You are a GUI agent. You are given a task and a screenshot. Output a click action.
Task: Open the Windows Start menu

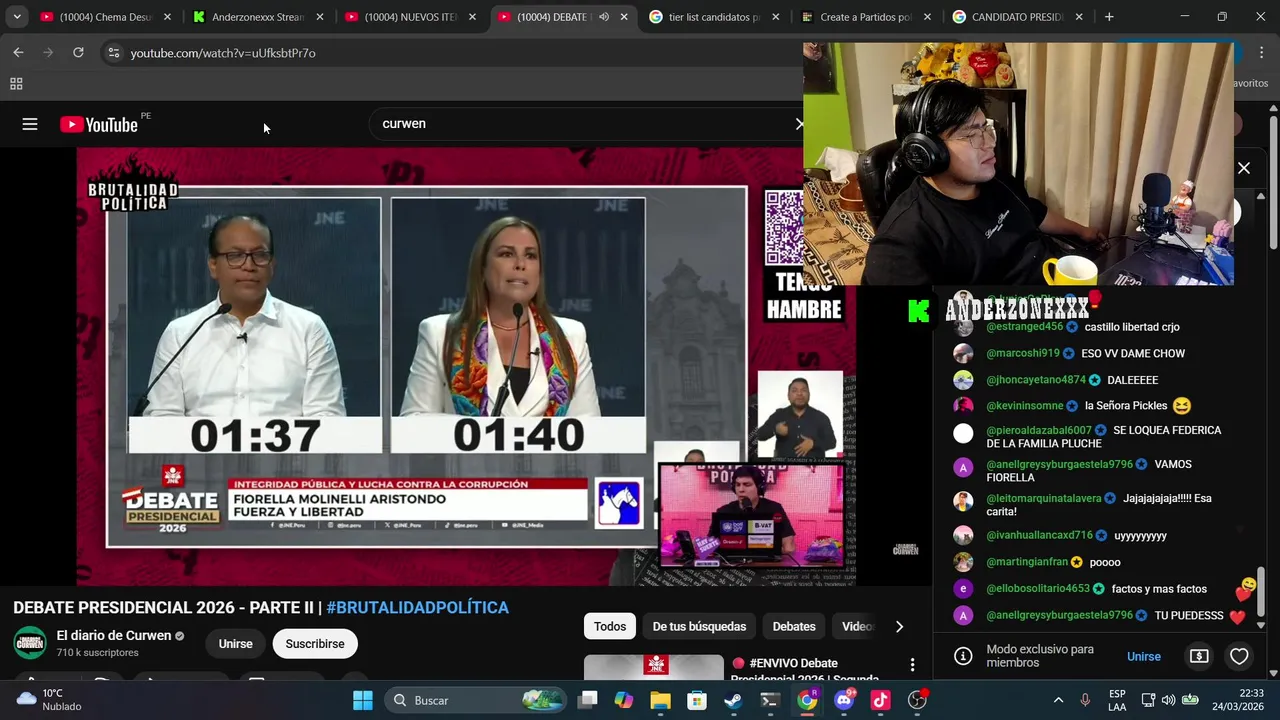click(362, 700)
